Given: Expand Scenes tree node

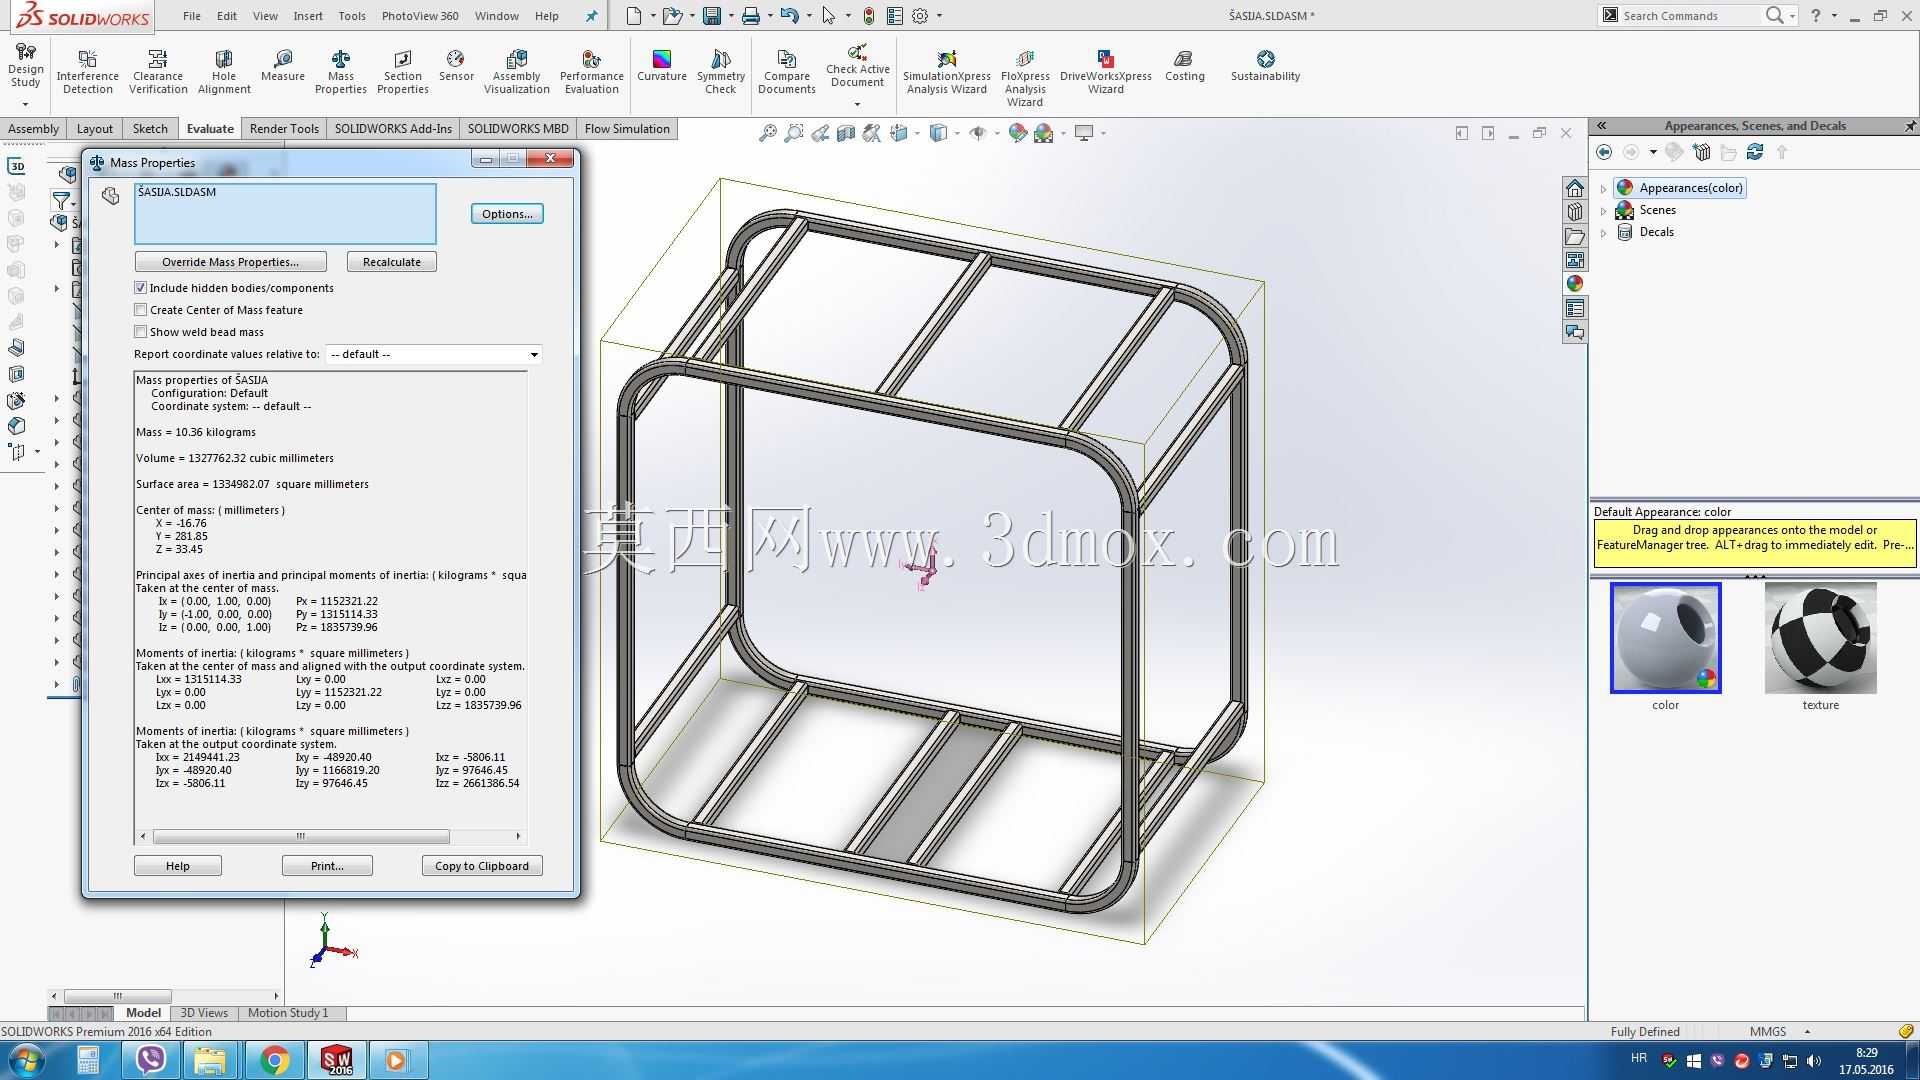Looking at the screenshot, I should (x=1604, y=210).
